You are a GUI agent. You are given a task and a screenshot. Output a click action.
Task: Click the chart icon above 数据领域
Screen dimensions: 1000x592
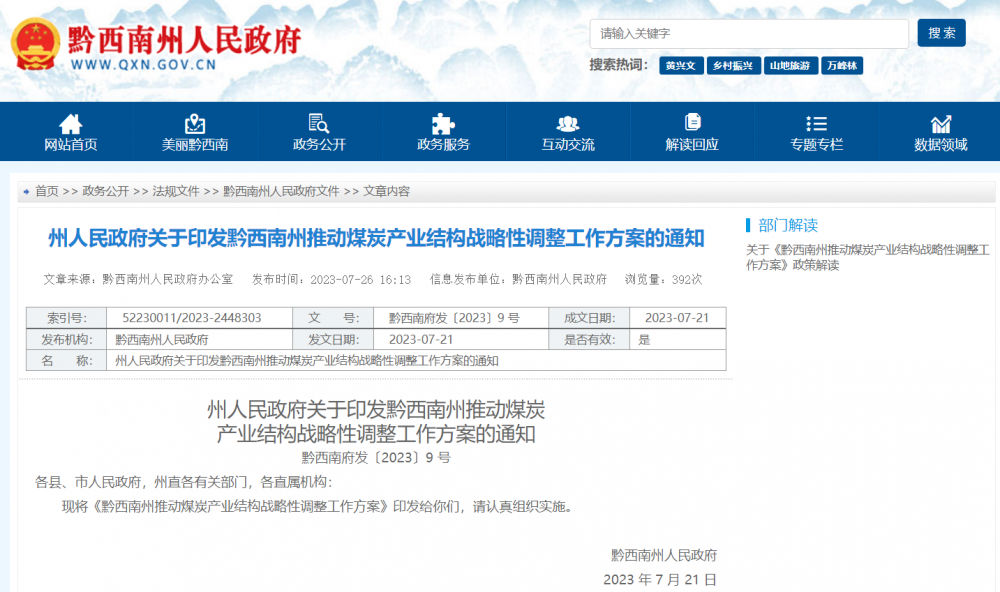pyautogui.click(x=941, y=124)
